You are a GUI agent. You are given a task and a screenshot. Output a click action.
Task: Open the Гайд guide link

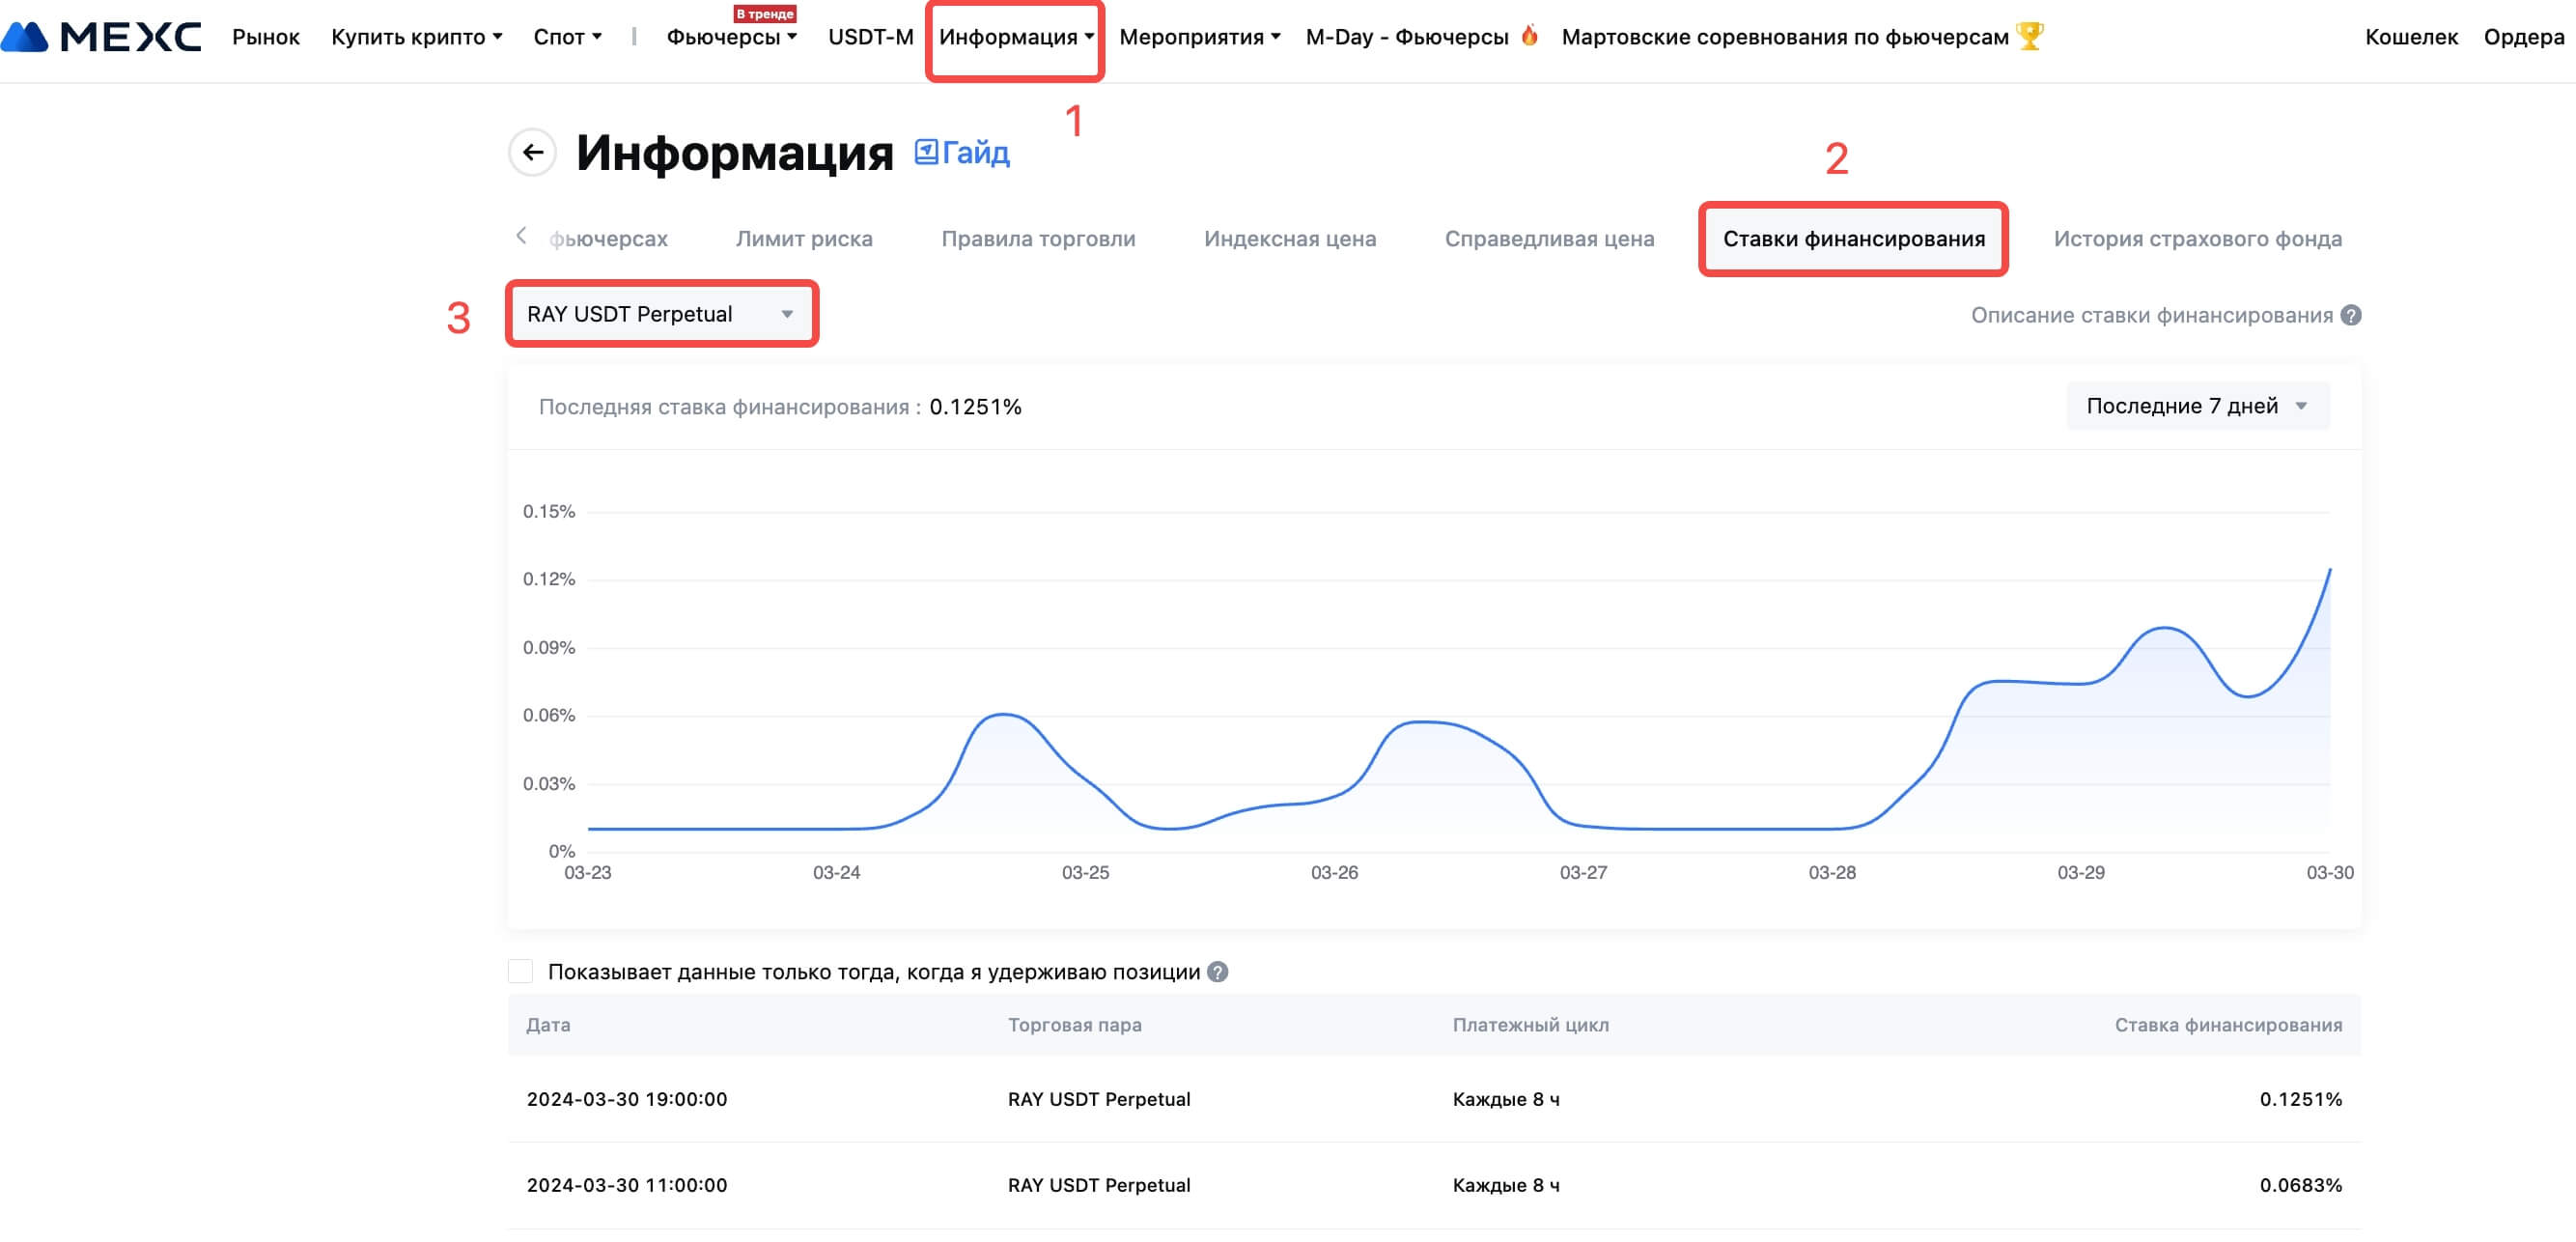point(962,152)
